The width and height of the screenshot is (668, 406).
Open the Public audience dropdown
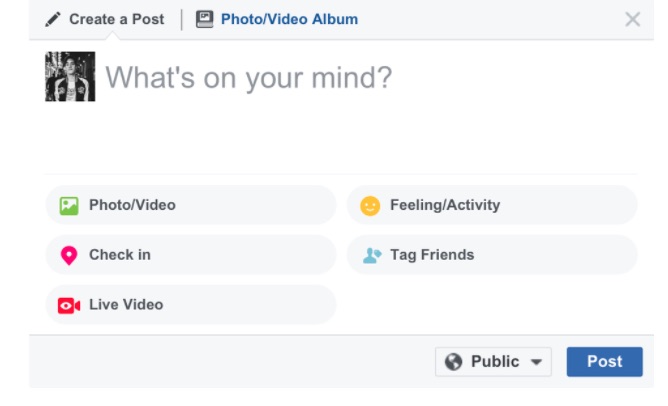click(494, 362)
